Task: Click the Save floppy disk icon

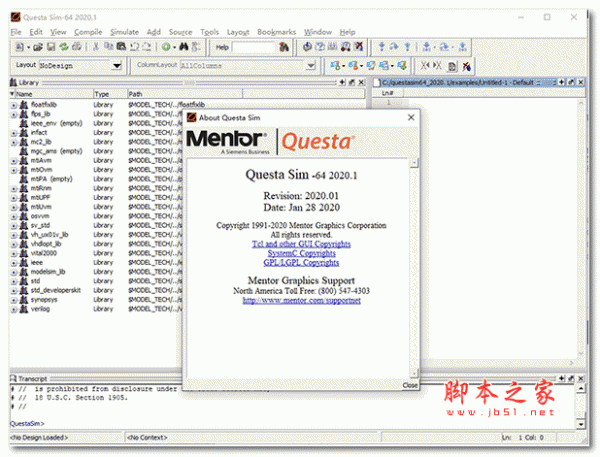Action: [x=51, y=47]
